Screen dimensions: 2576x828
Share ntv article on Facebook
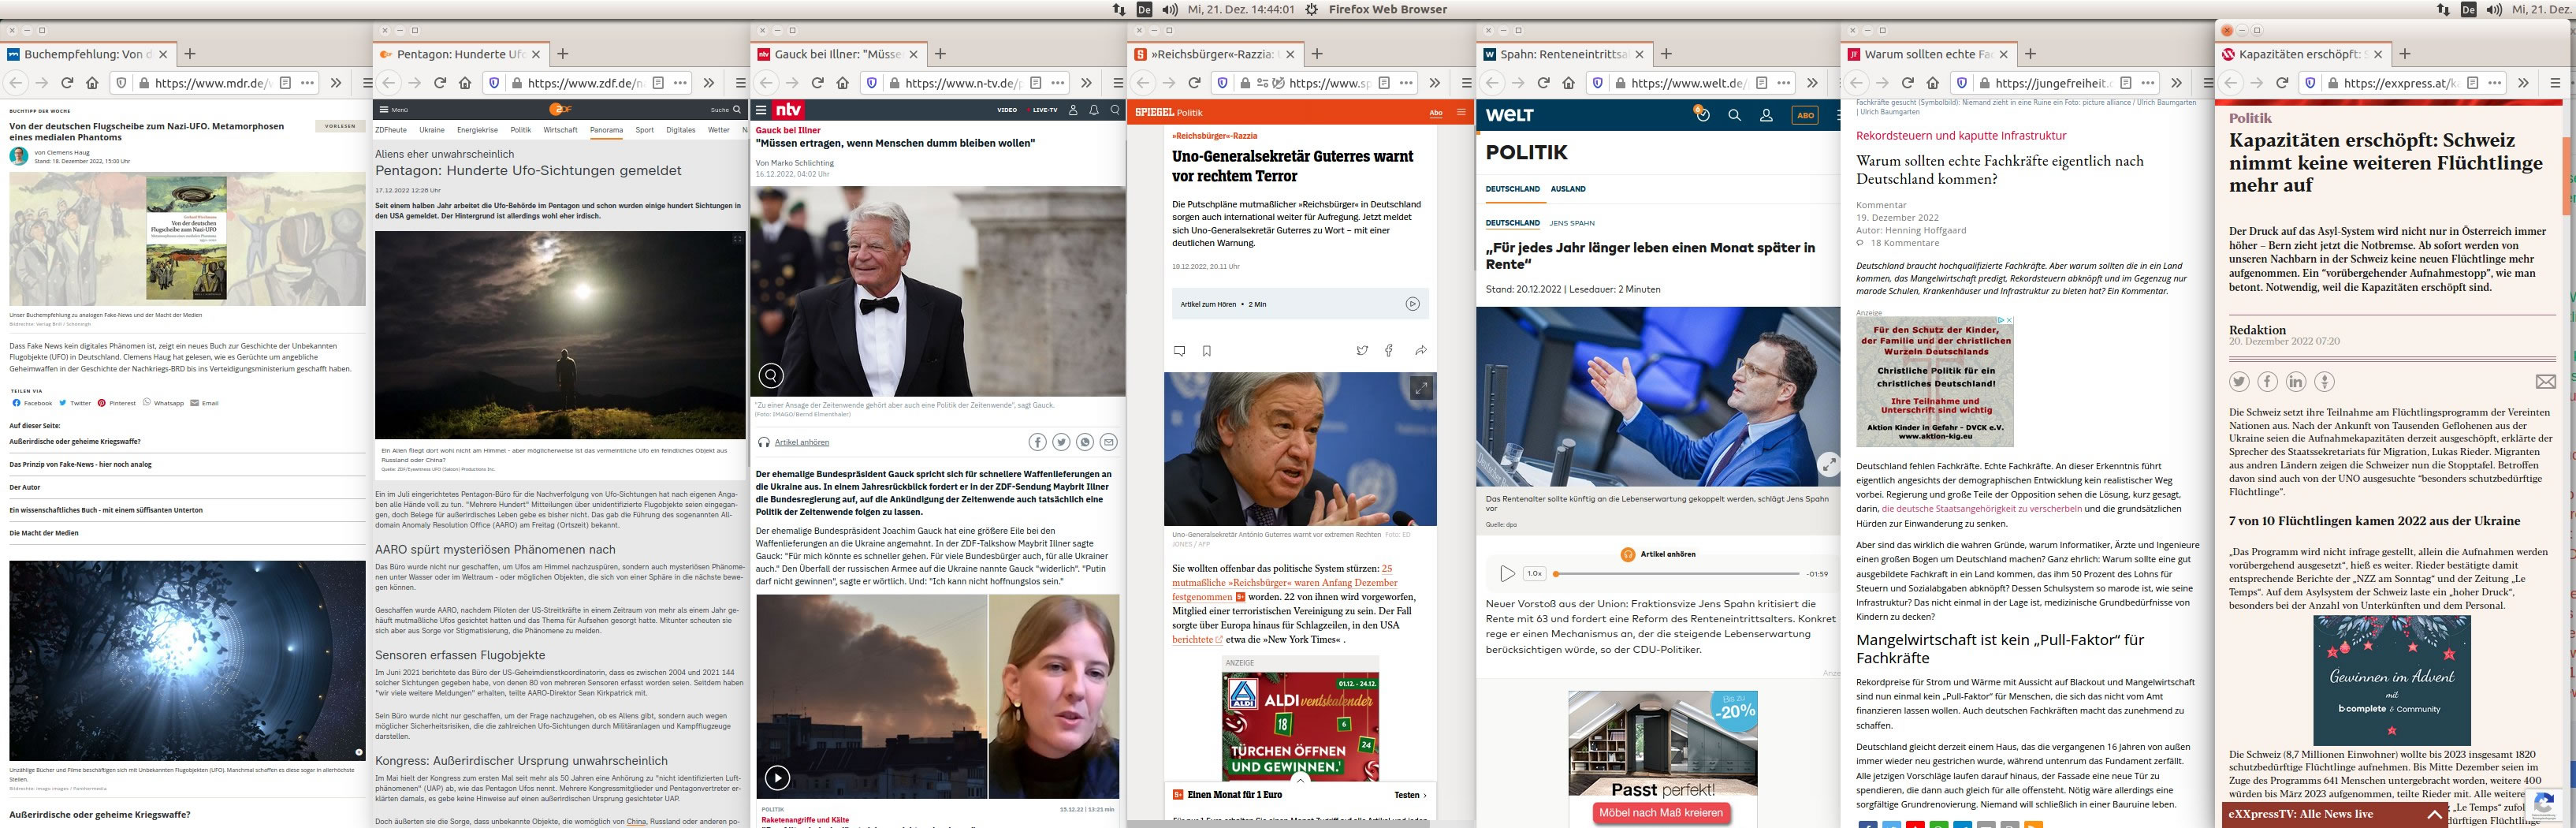point(1037,442)
